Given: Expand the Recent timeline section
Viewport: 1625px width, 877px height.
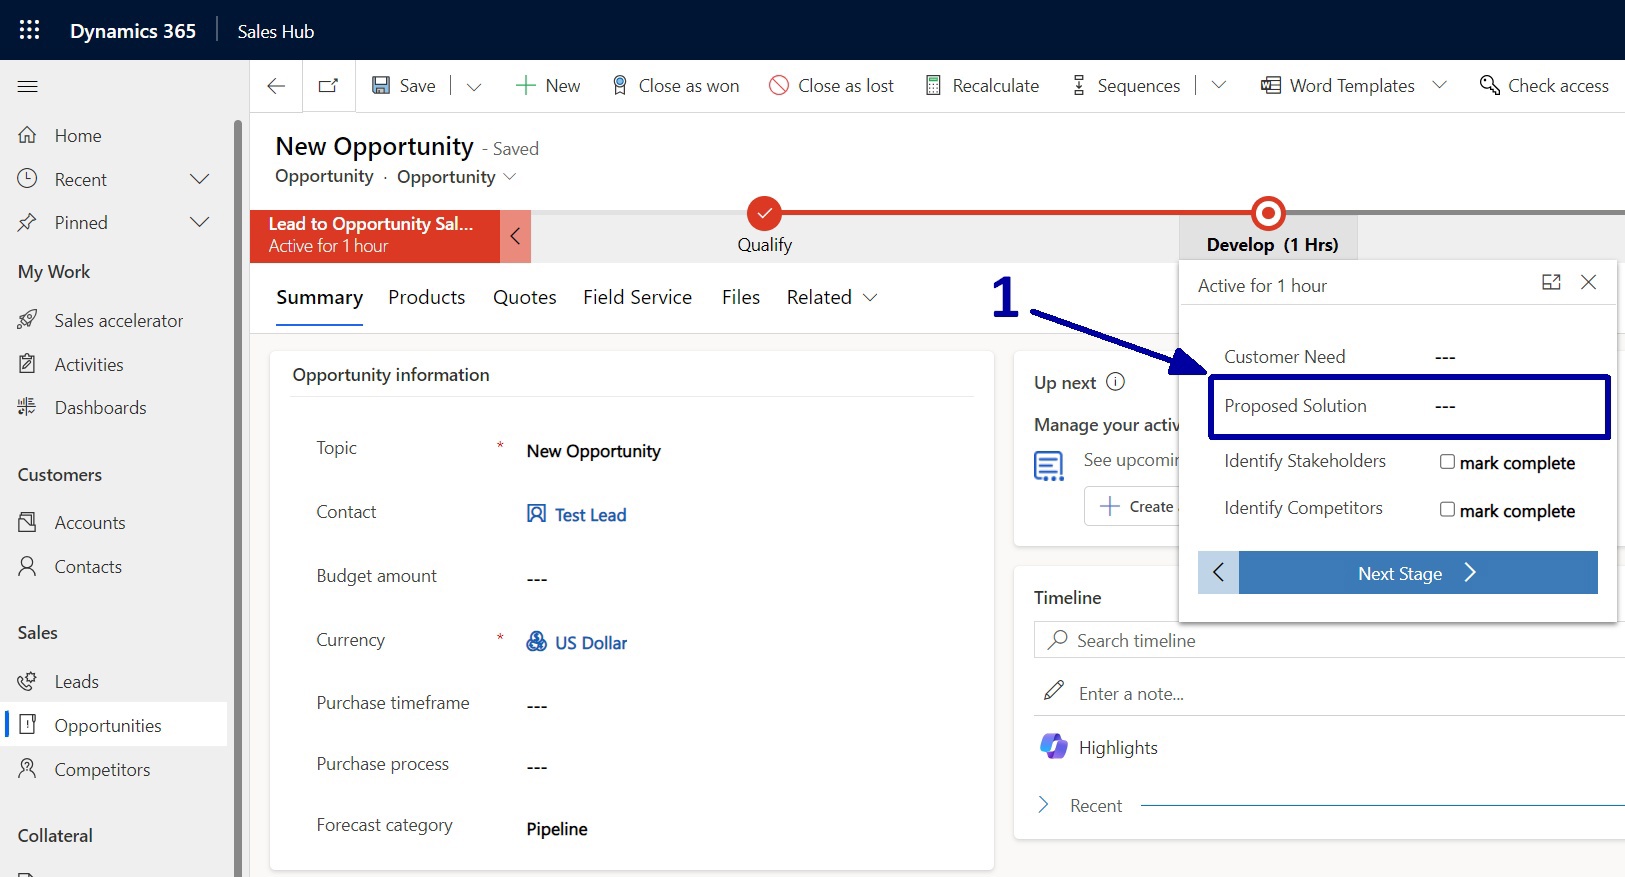Looking at the screenshot, I should [x=1043, y=805].
